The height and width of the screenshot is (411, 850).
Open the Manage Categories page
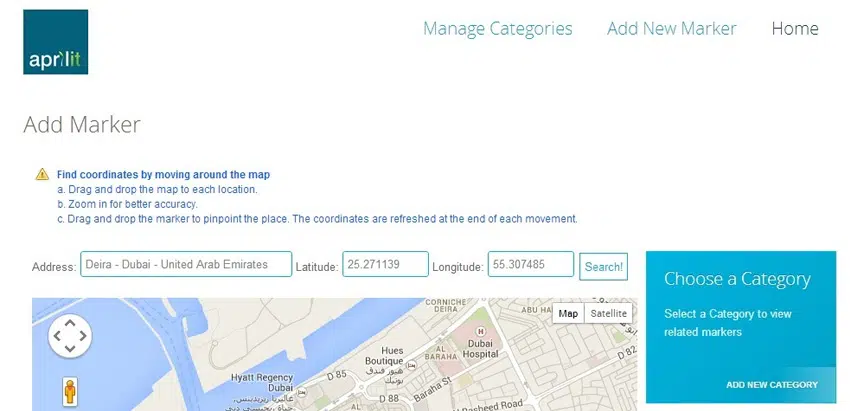[497, 29]
